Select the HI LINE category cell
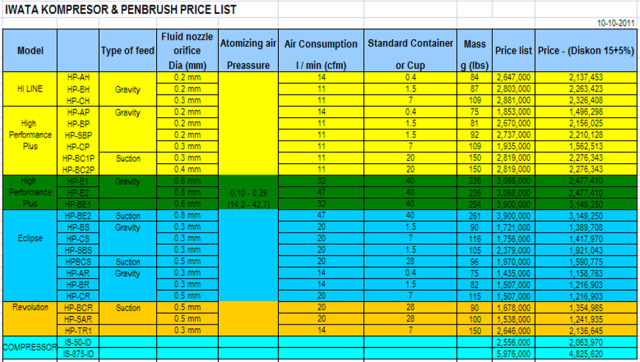Viewport: 640px width, 362px height. click(x=30, y=89)
